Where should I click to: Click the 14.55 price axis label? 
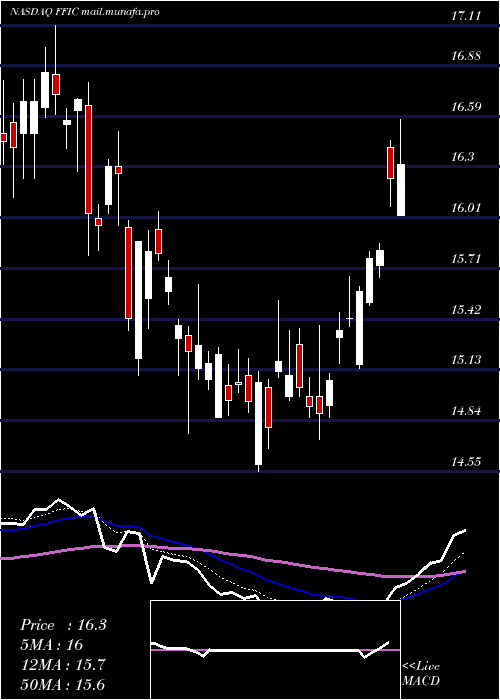466,461
